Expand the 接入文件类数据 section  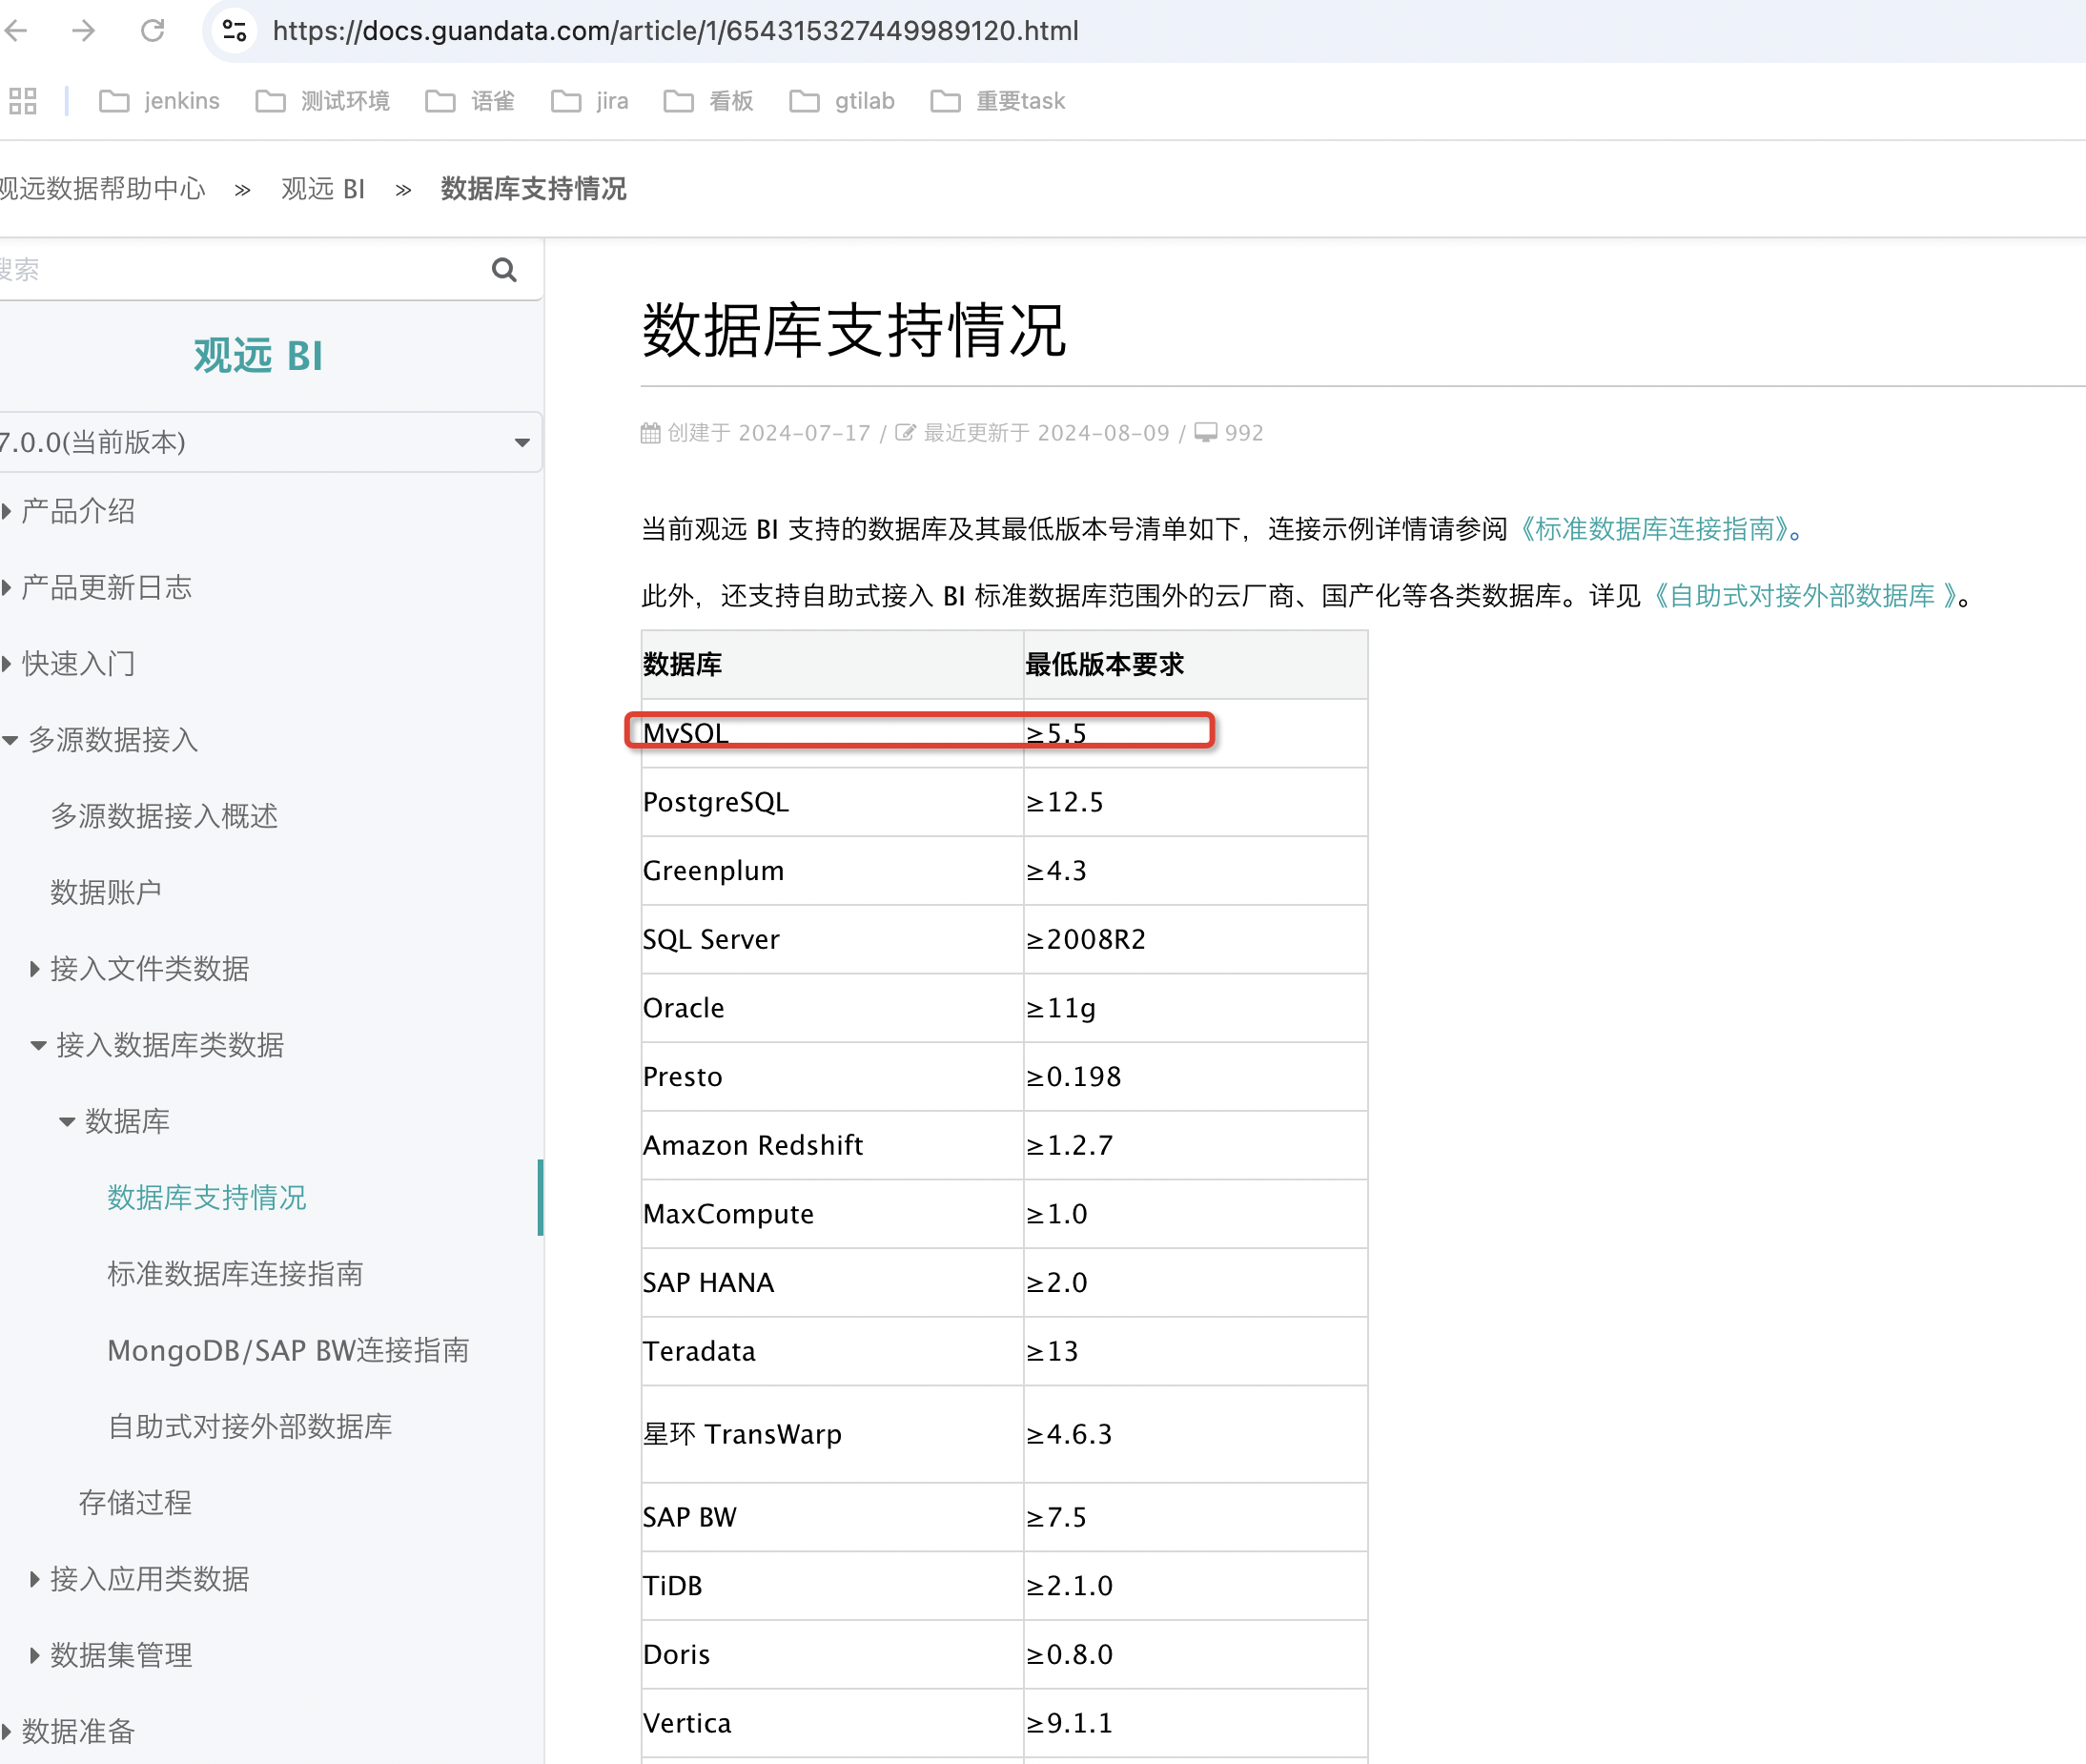[140, 968]
